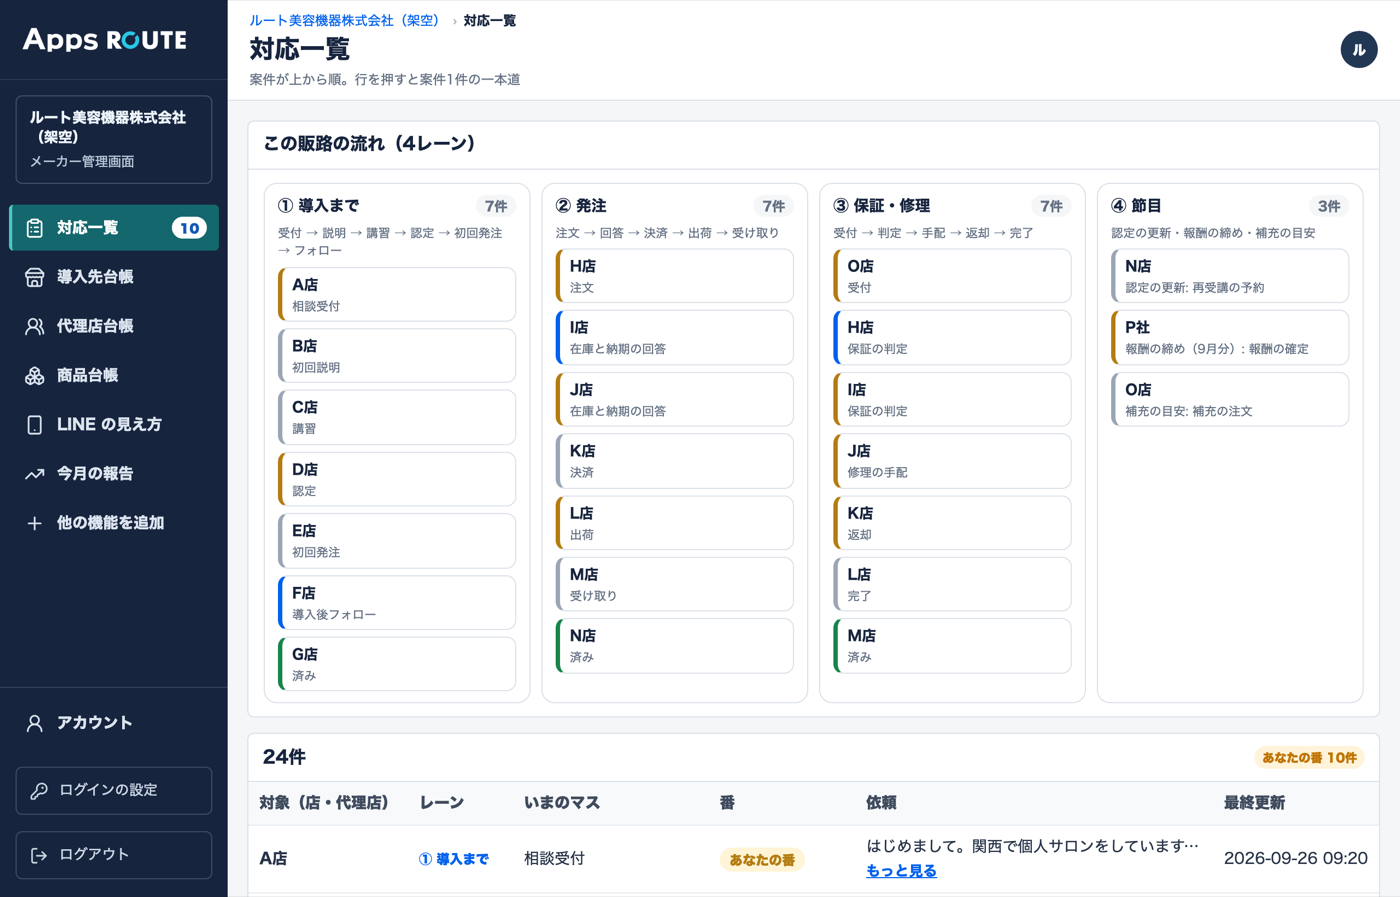Click the K店 返却 card
Screen dimensions: 1400x897
pos(952,523)
